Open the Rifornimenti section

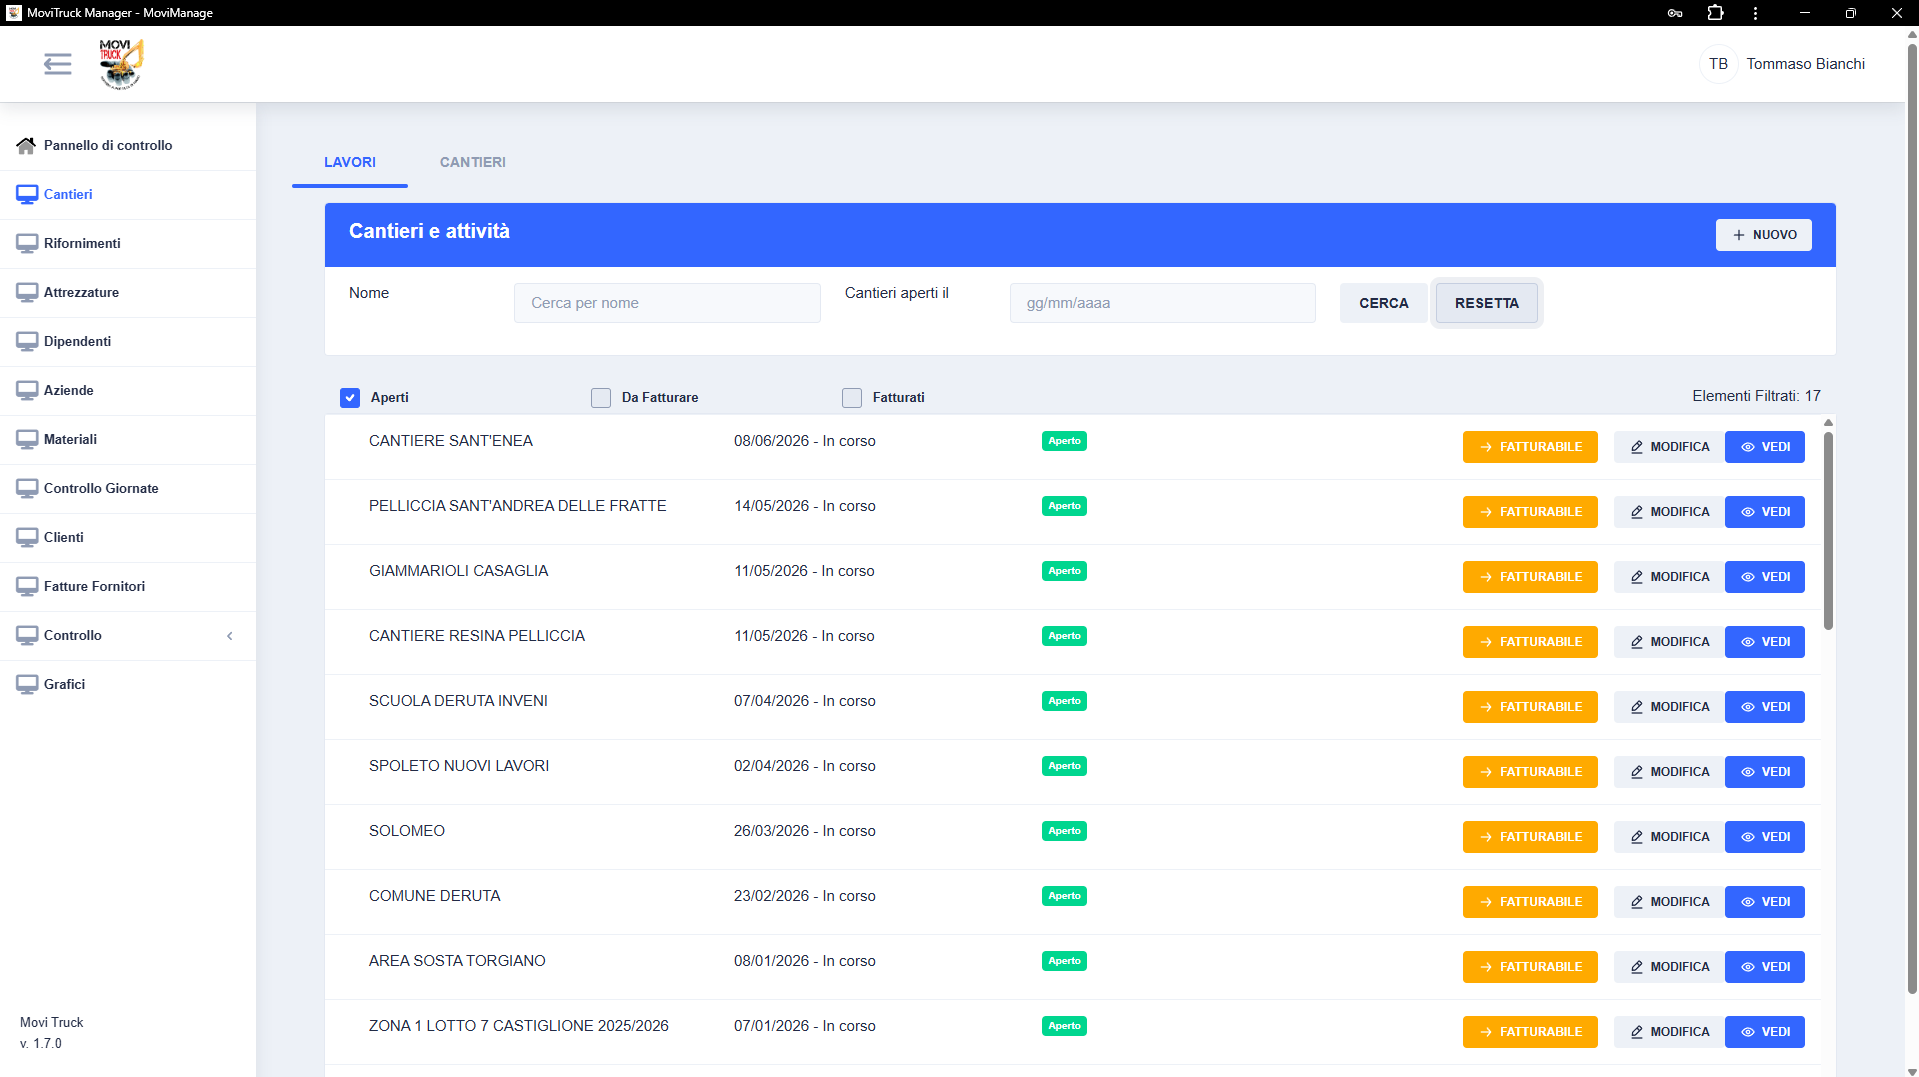(x=128, y=244)
